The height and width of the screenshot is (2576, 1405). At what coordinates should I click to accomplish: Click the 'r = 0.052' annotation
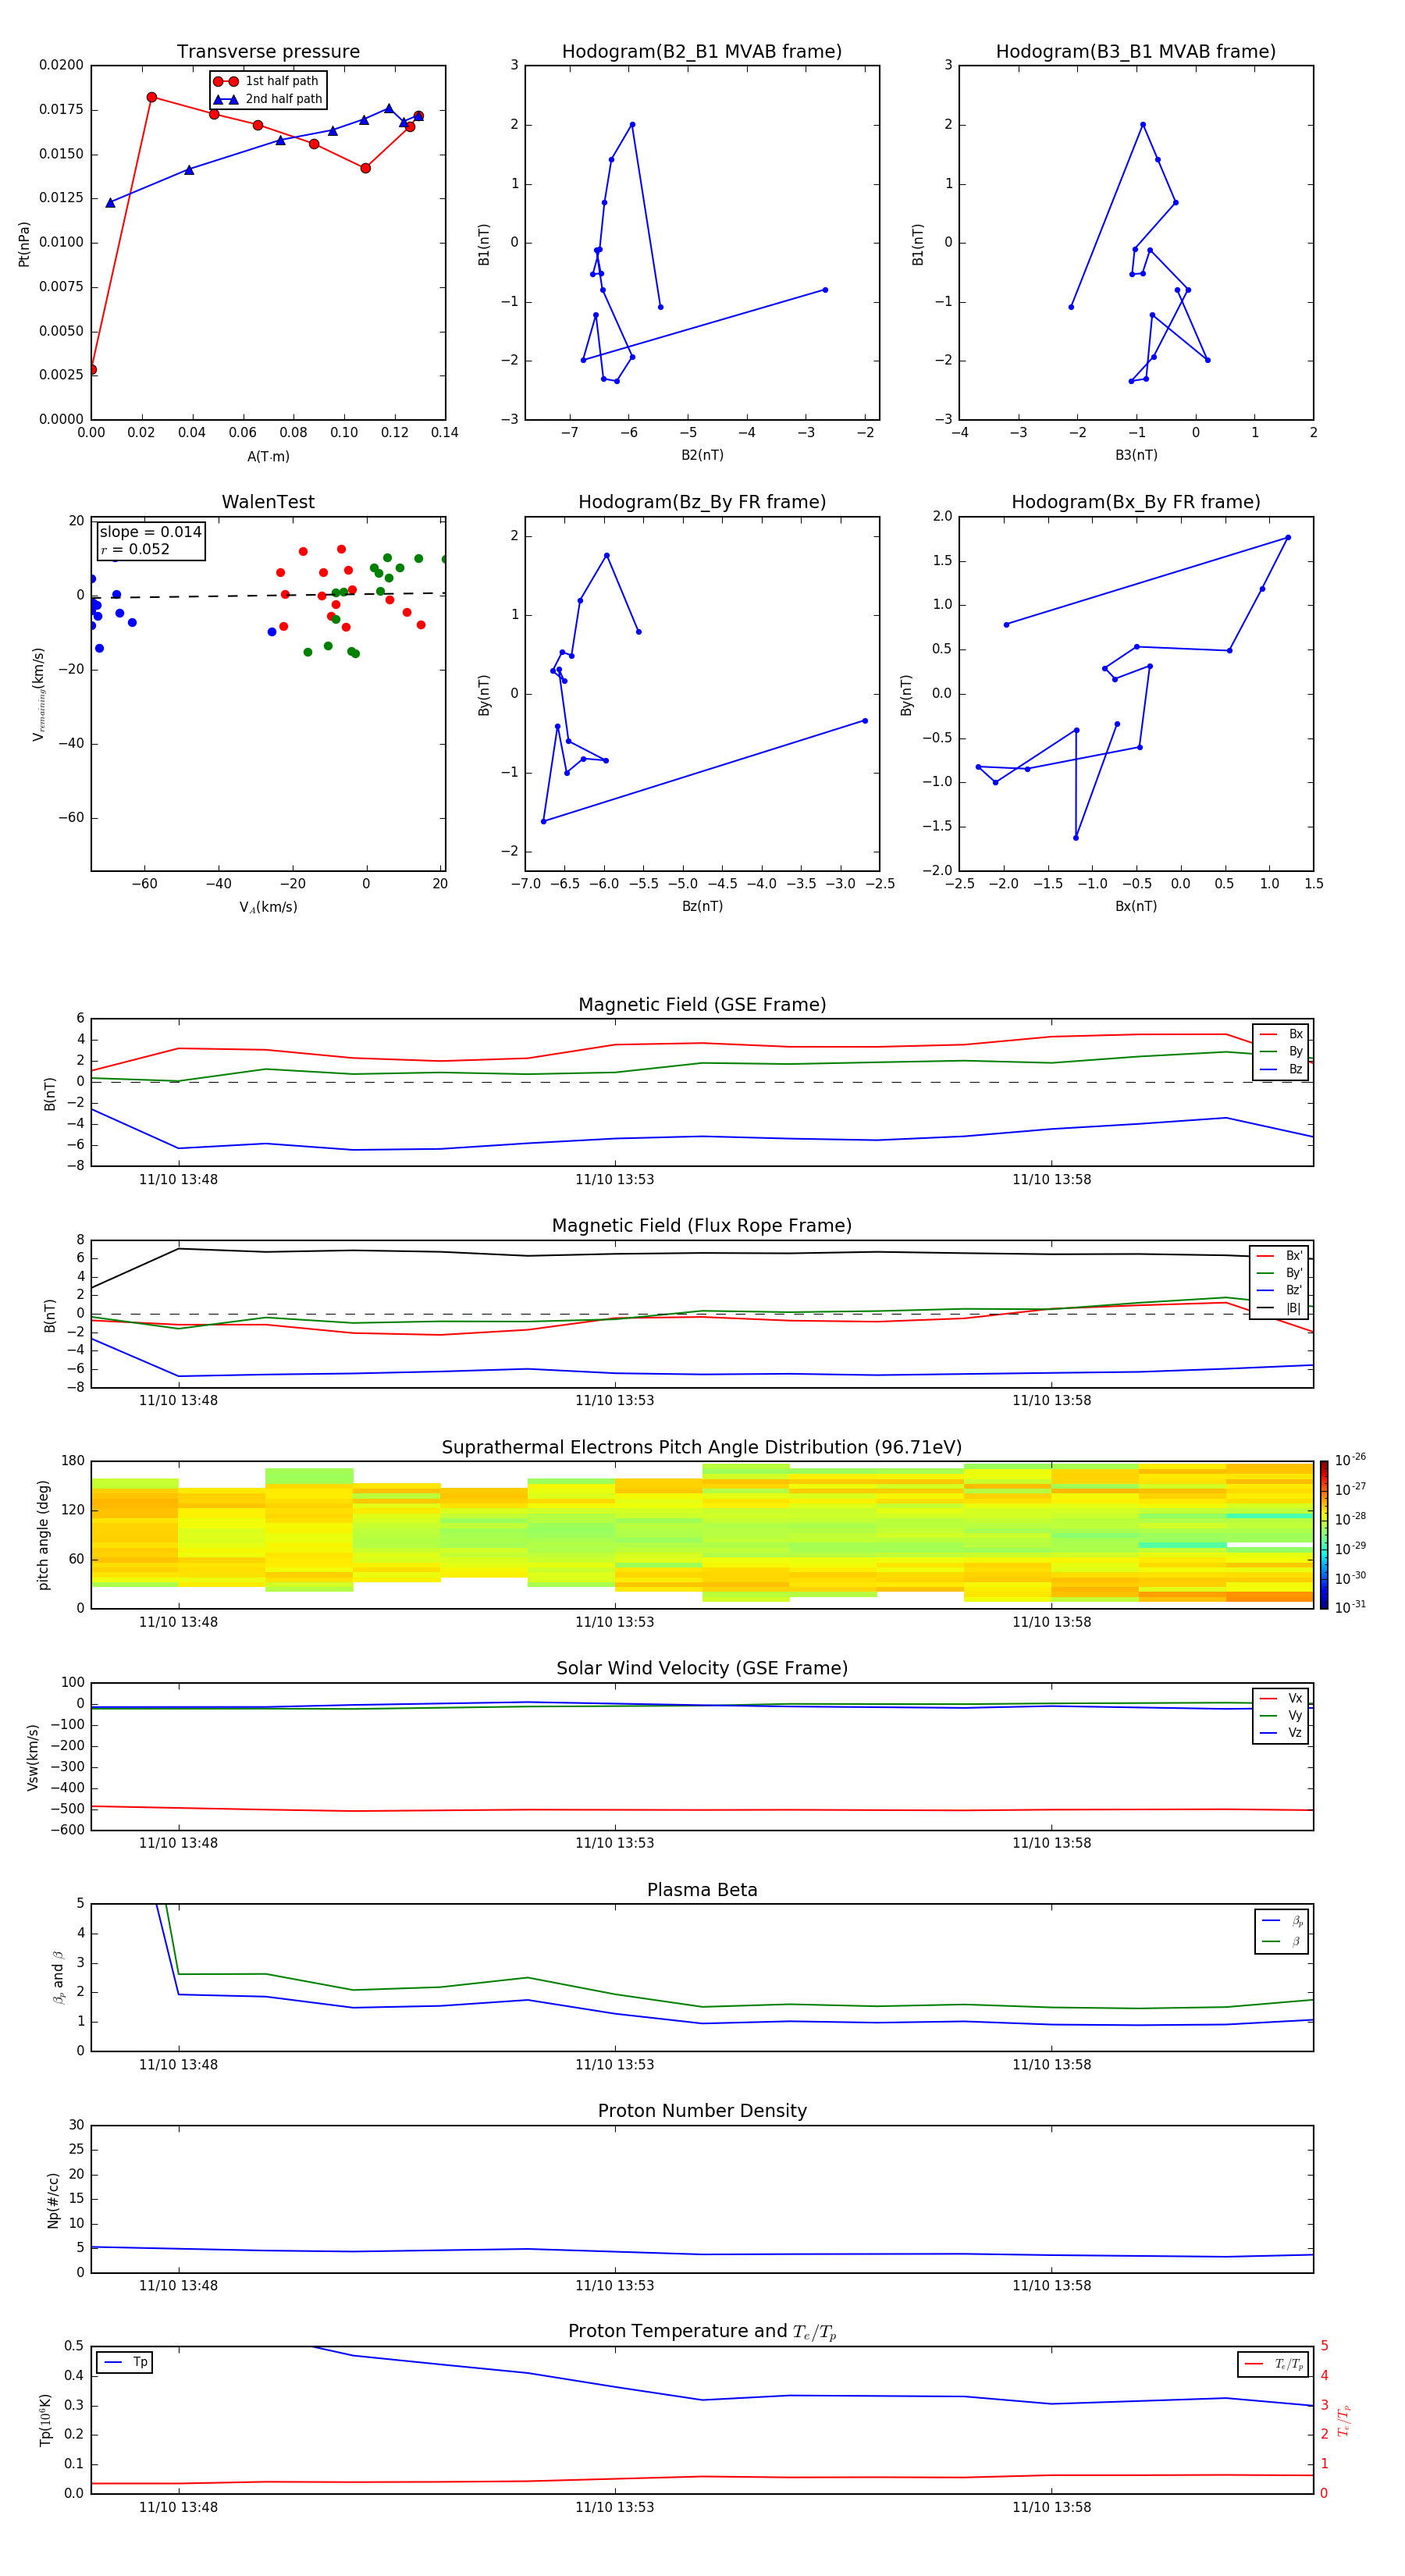pyautogui.click(x=135, y=549)
